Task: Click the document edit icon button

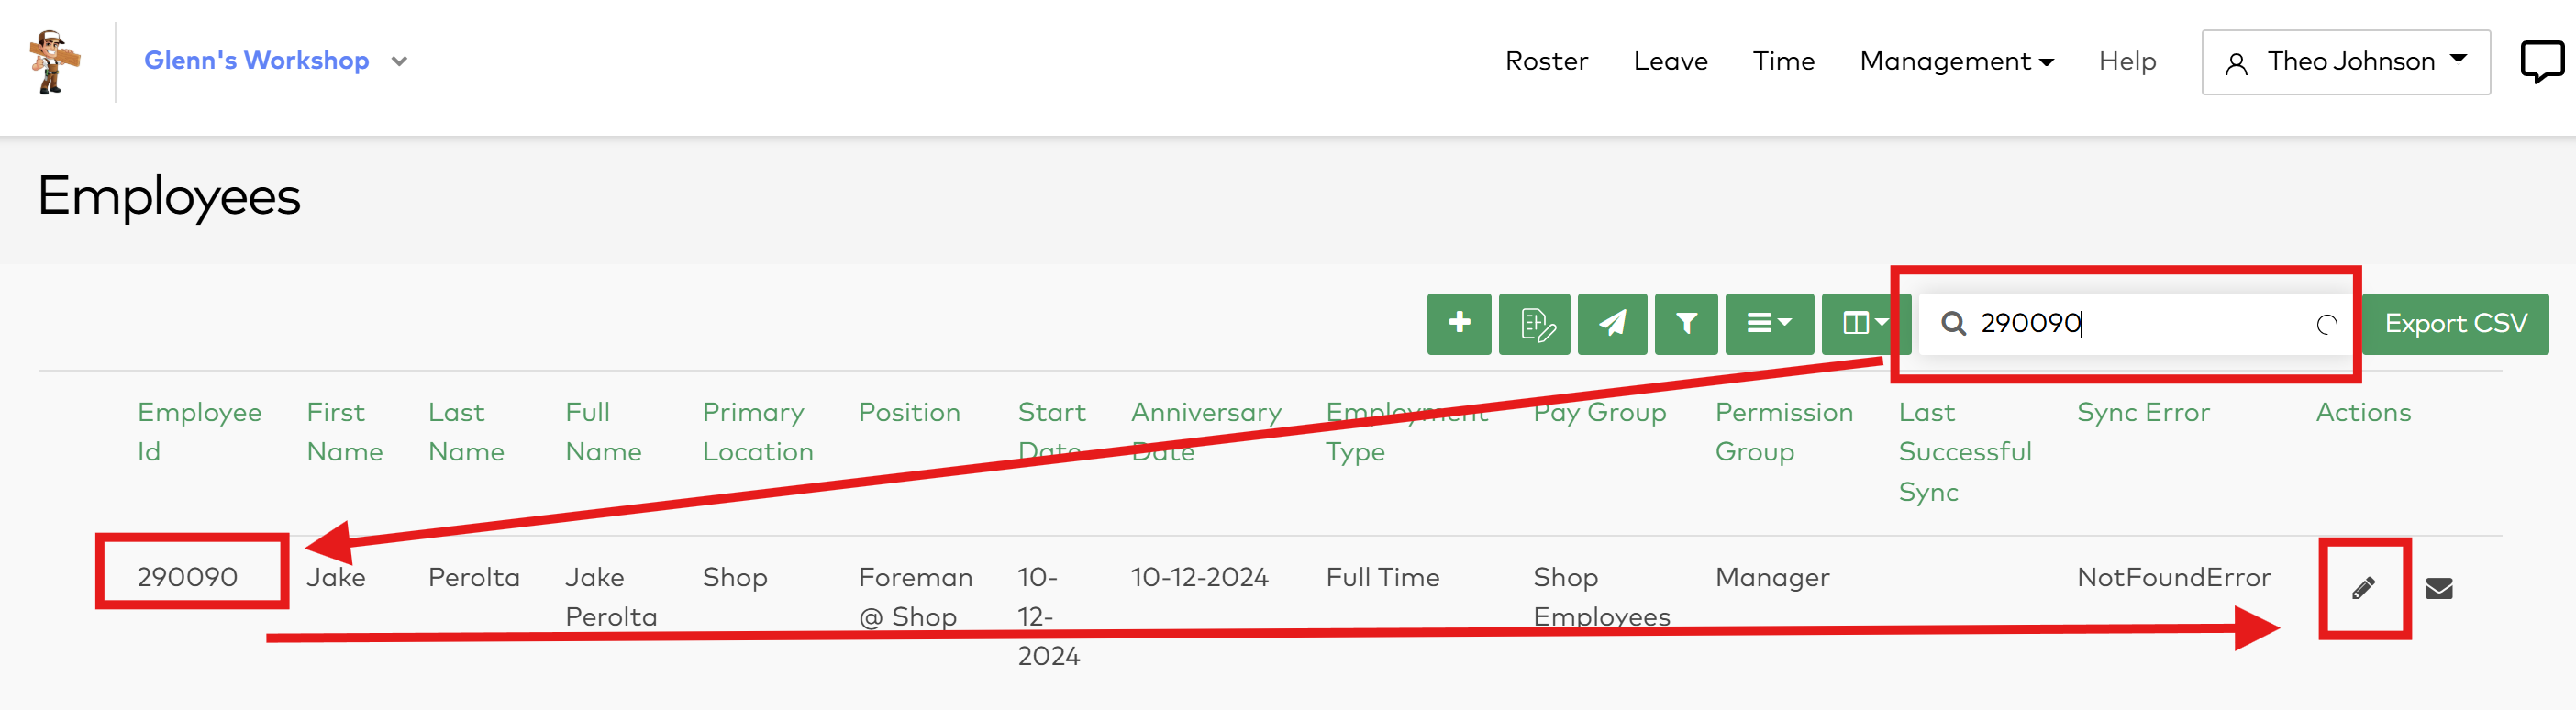Action: [x=1534, y=323]
